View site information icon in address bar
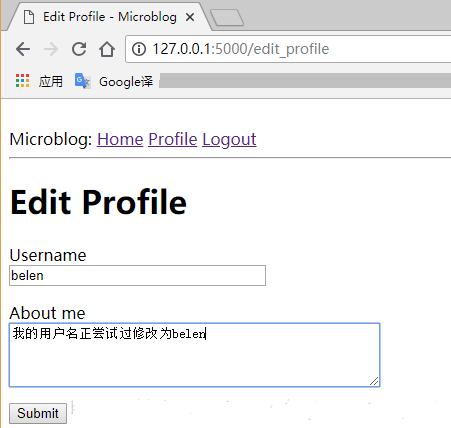Viewport: 451px width, 428px height. coord(139,49)
